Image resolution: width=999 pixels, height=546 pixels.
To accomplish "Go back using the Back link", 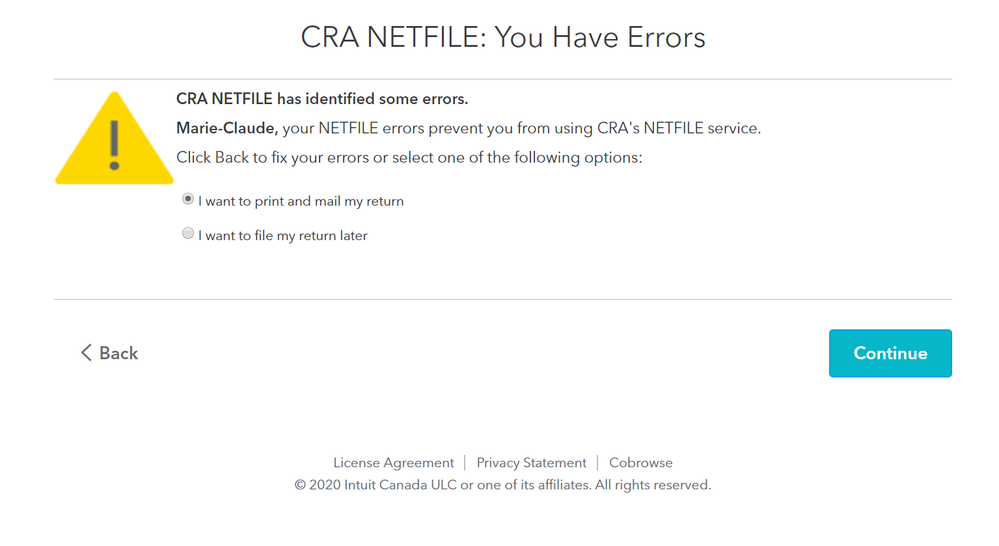I will 110,353.
